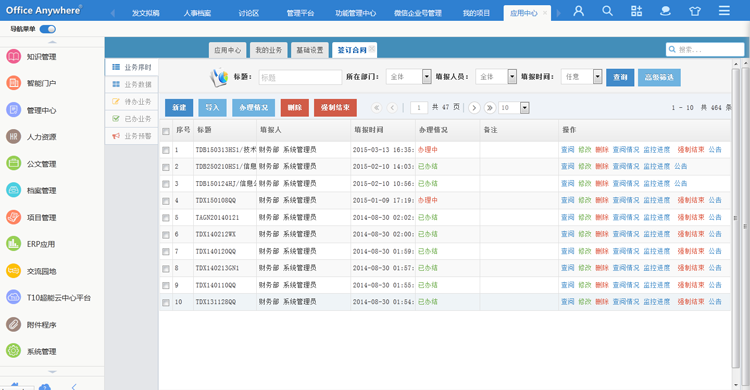Click the table vertical scrollbar
Screen dimensions: 750x390
(x=736, y=218)
